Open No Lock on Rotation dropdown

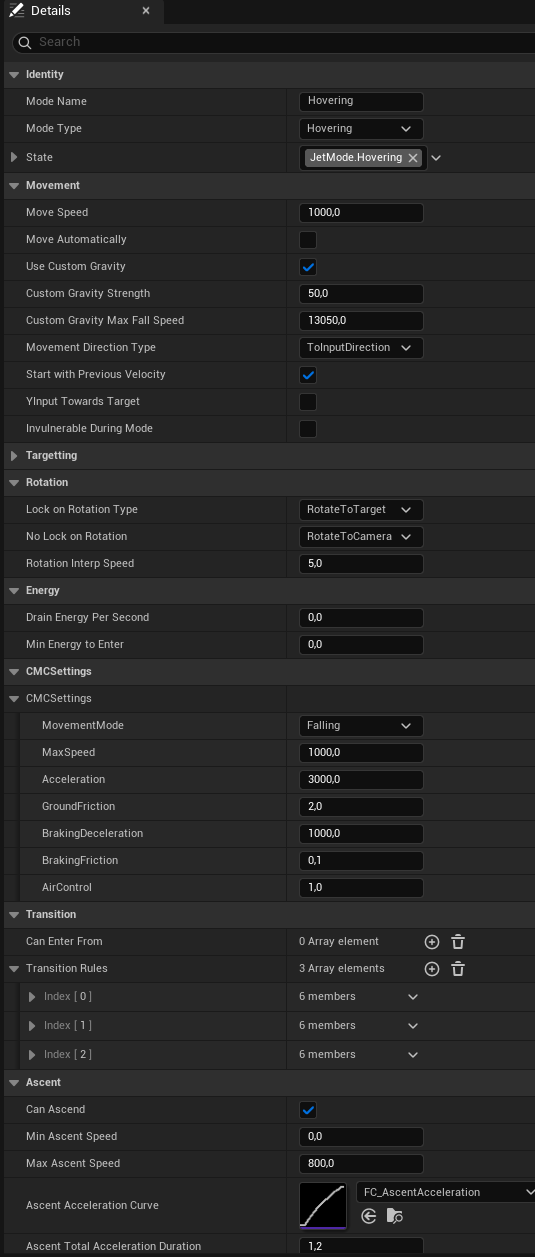click(361, 537)
